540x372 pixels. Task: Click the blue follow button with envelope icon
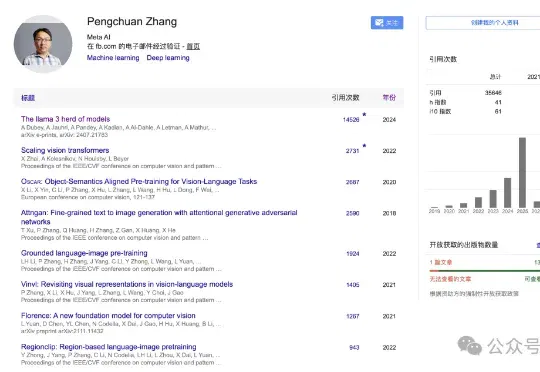[x=387, y=23]
